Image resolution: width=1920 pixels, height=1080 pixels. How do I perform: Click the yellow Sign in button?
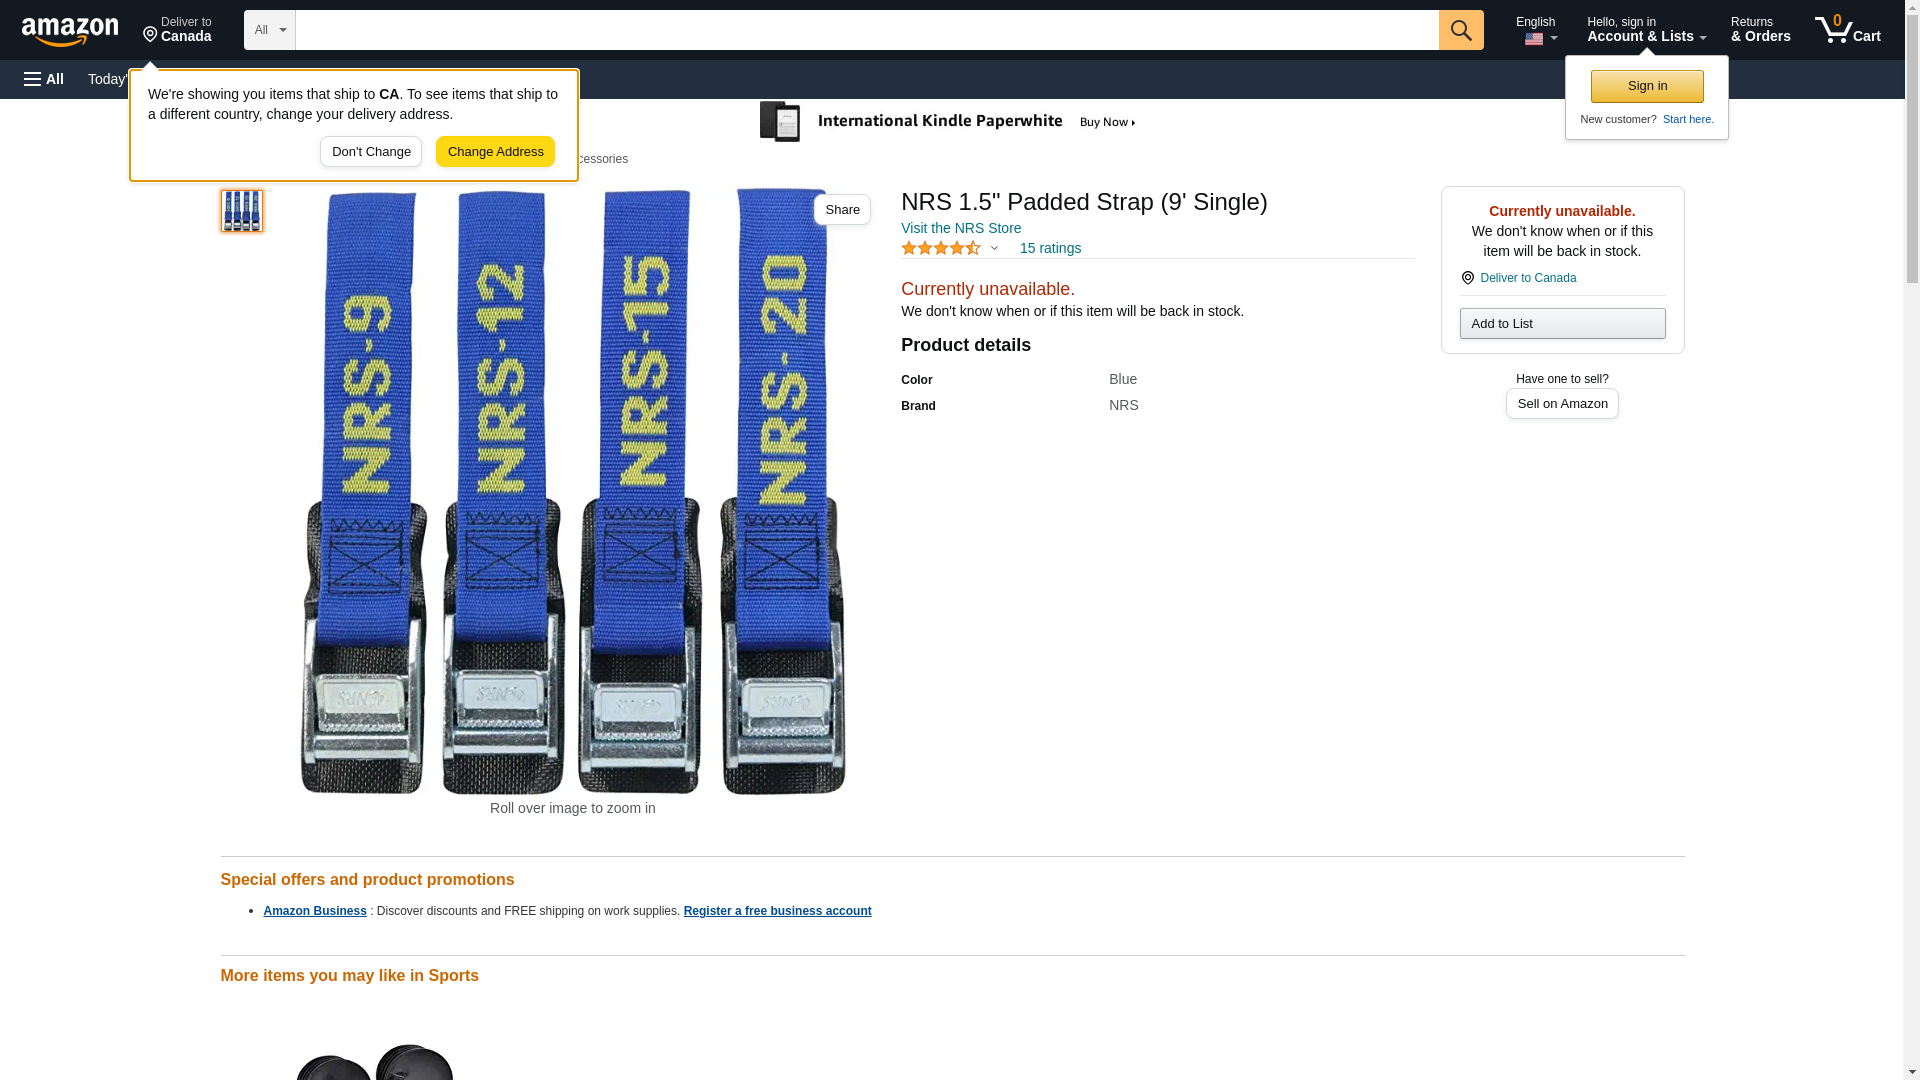coord(1646,86)
